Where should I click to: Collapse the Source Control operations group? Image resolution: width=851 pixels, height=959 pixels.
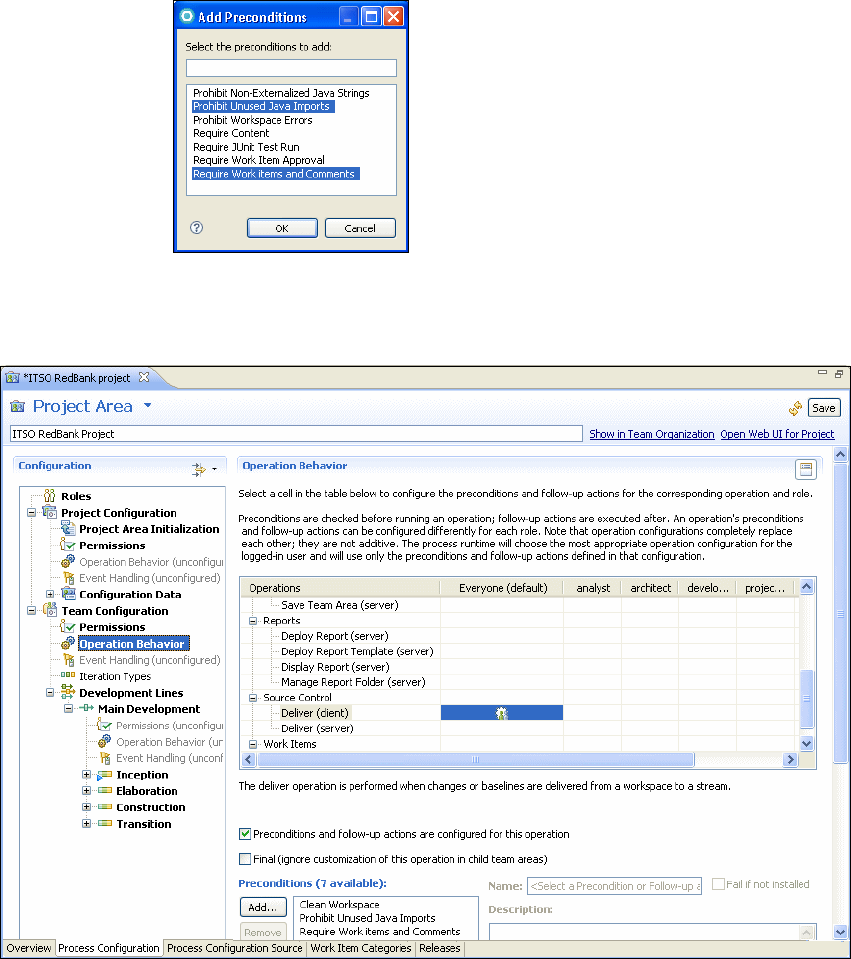pos(253,697)
